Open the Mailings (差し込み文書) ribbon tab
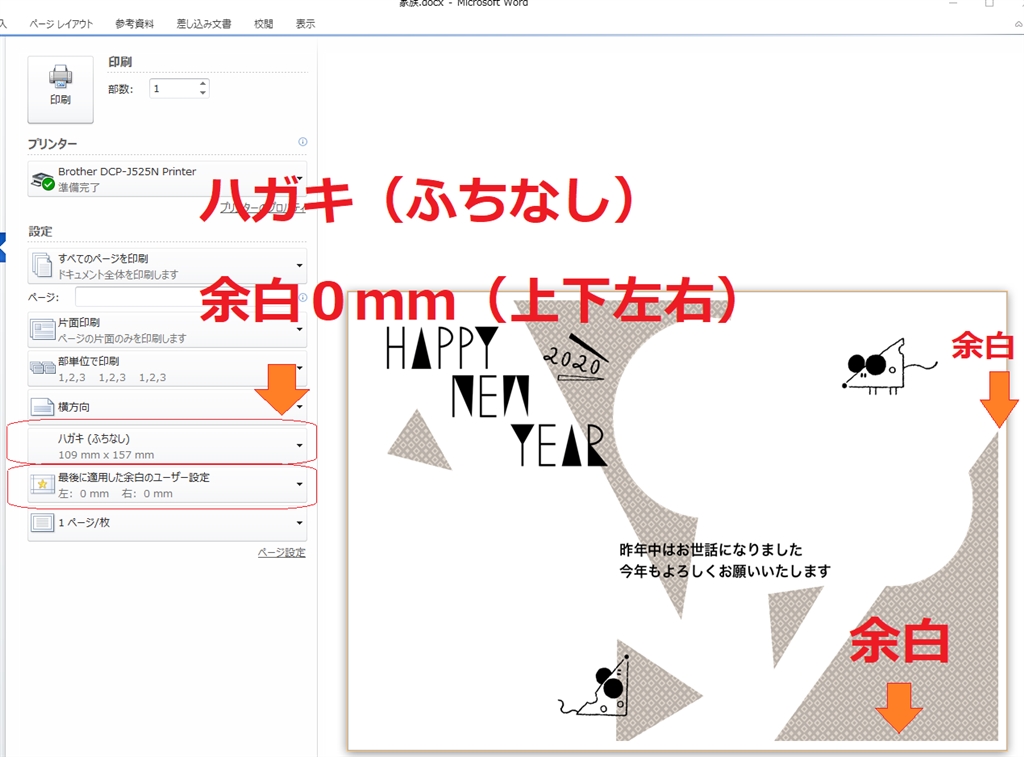Viewport: 1024px width, 757px height. [x=204, y=24]
